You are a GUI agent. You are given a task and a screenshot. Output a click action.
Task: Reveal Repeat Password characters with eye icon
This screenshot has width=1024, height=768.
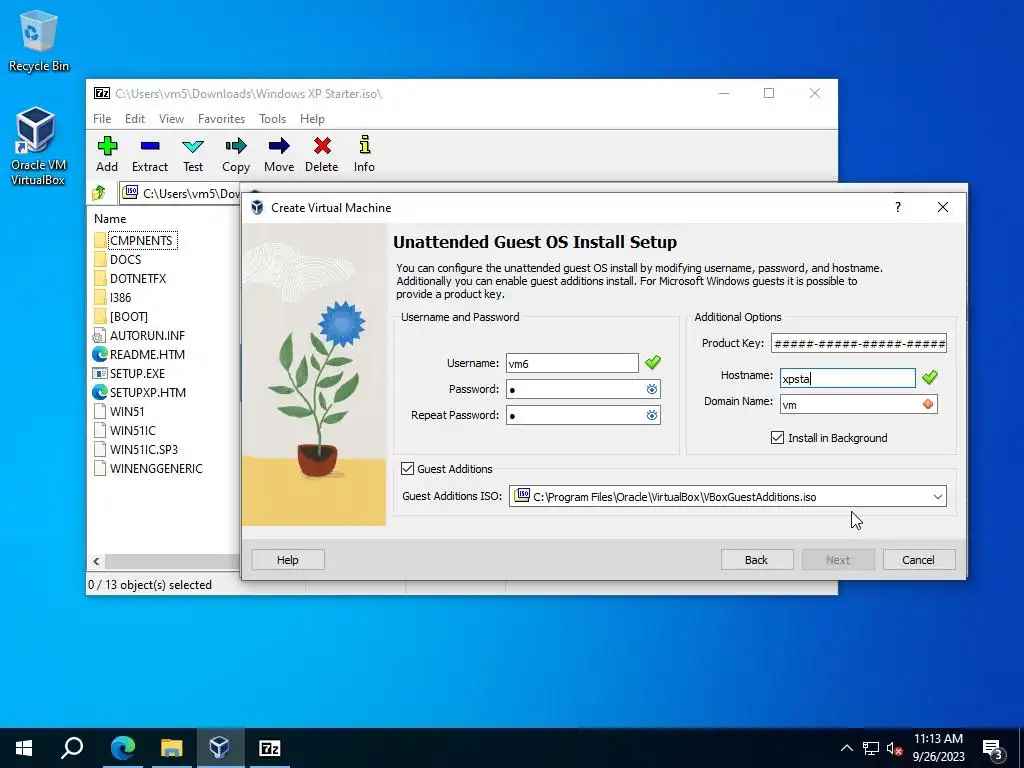[x=652, y=415]
